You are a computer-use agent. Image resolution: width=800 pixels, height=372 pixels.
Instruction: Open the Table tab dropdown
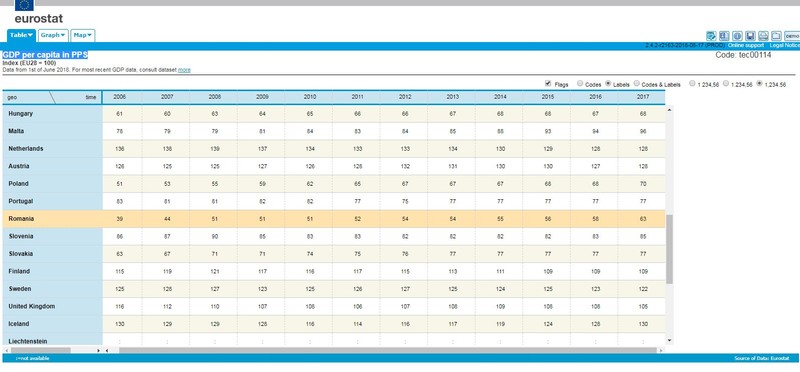[21, 35]
